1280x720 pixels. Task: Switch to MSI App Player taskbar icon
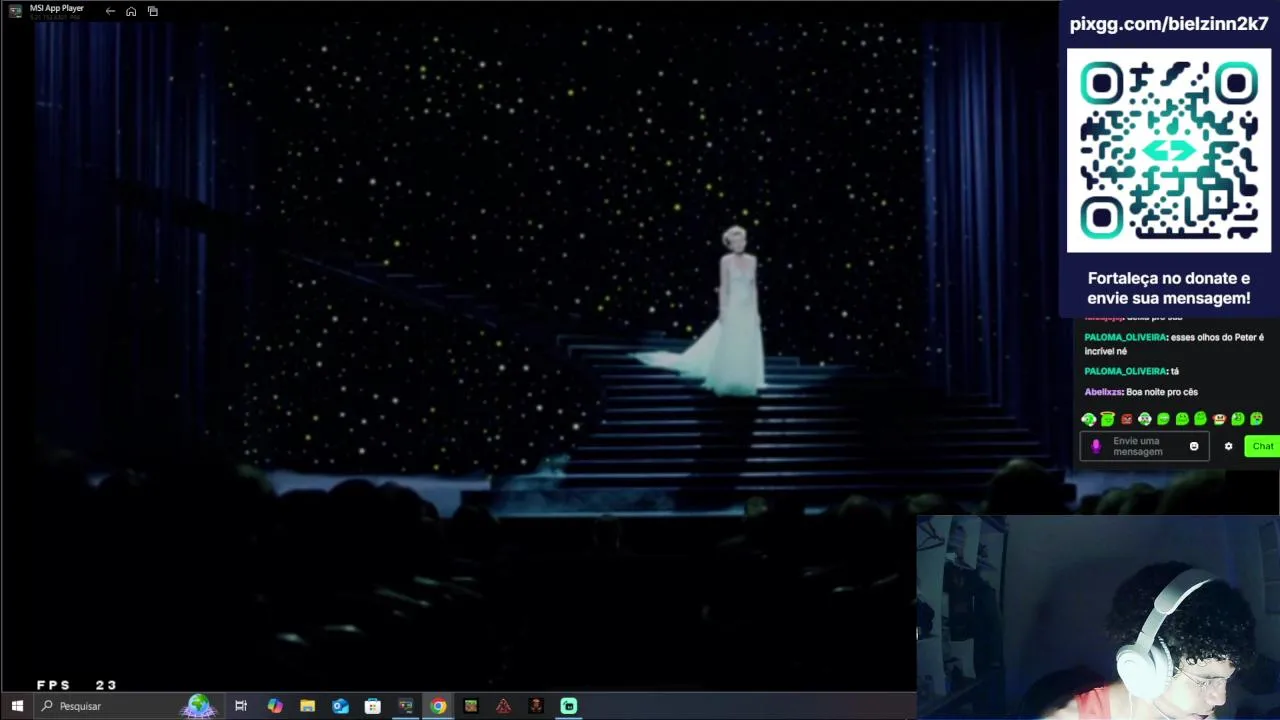[405, 706]
